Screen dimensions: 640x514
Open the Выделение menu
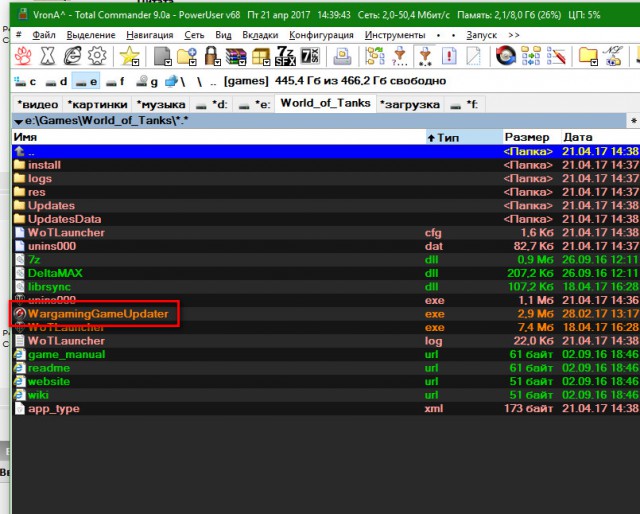91,35
